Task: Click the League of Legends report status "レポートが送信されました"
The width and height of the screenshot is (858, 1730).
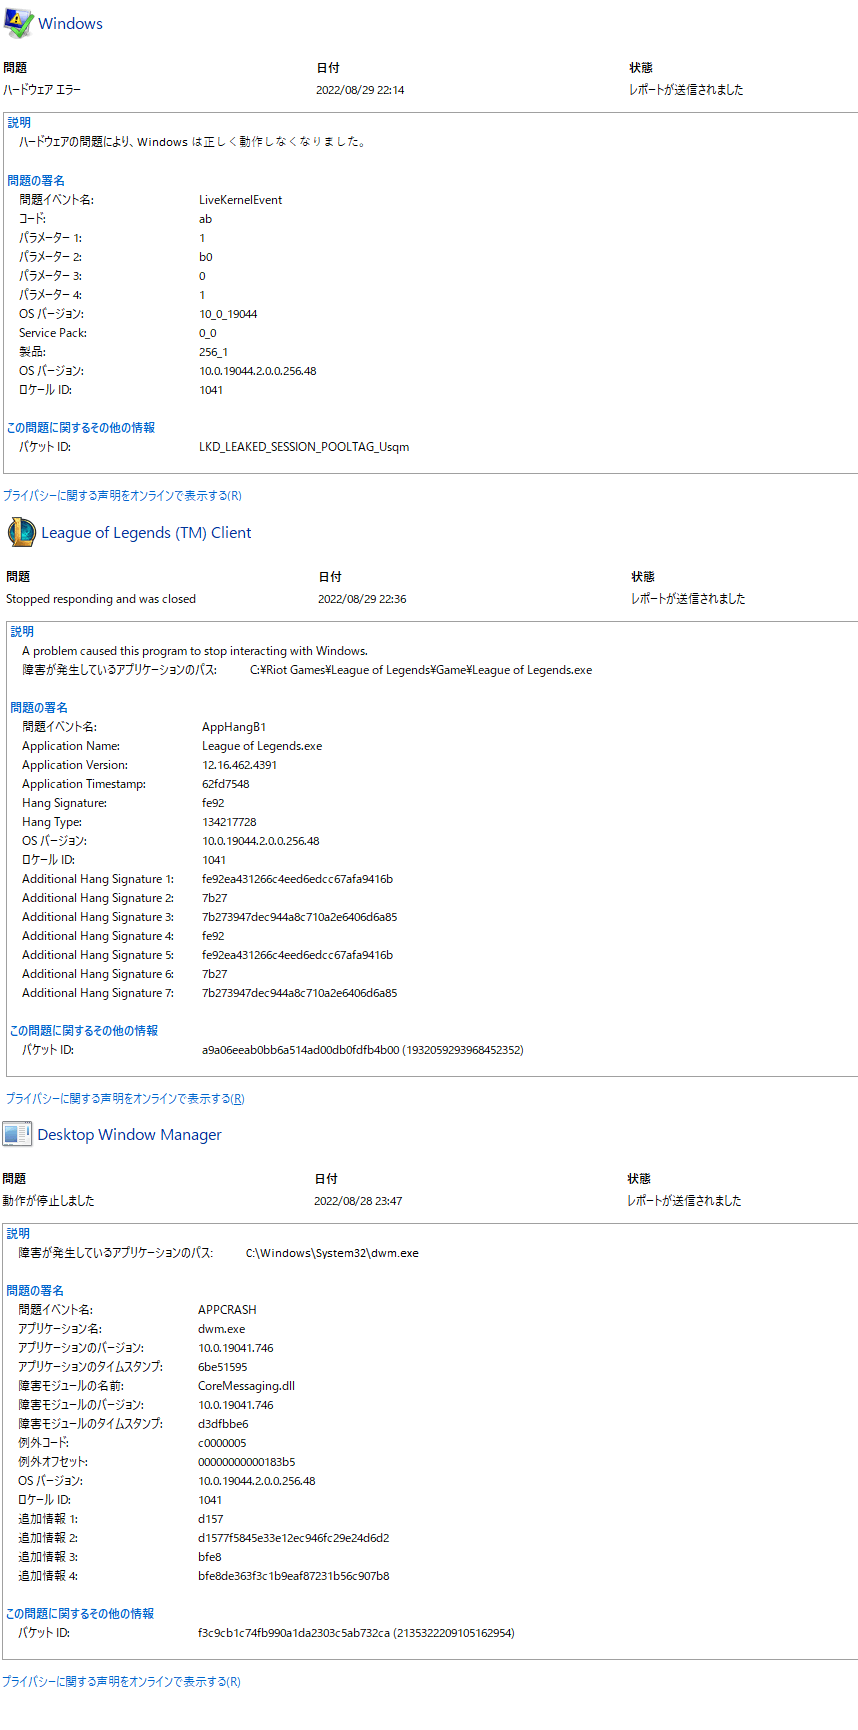Action: click(x=688, y=599)
